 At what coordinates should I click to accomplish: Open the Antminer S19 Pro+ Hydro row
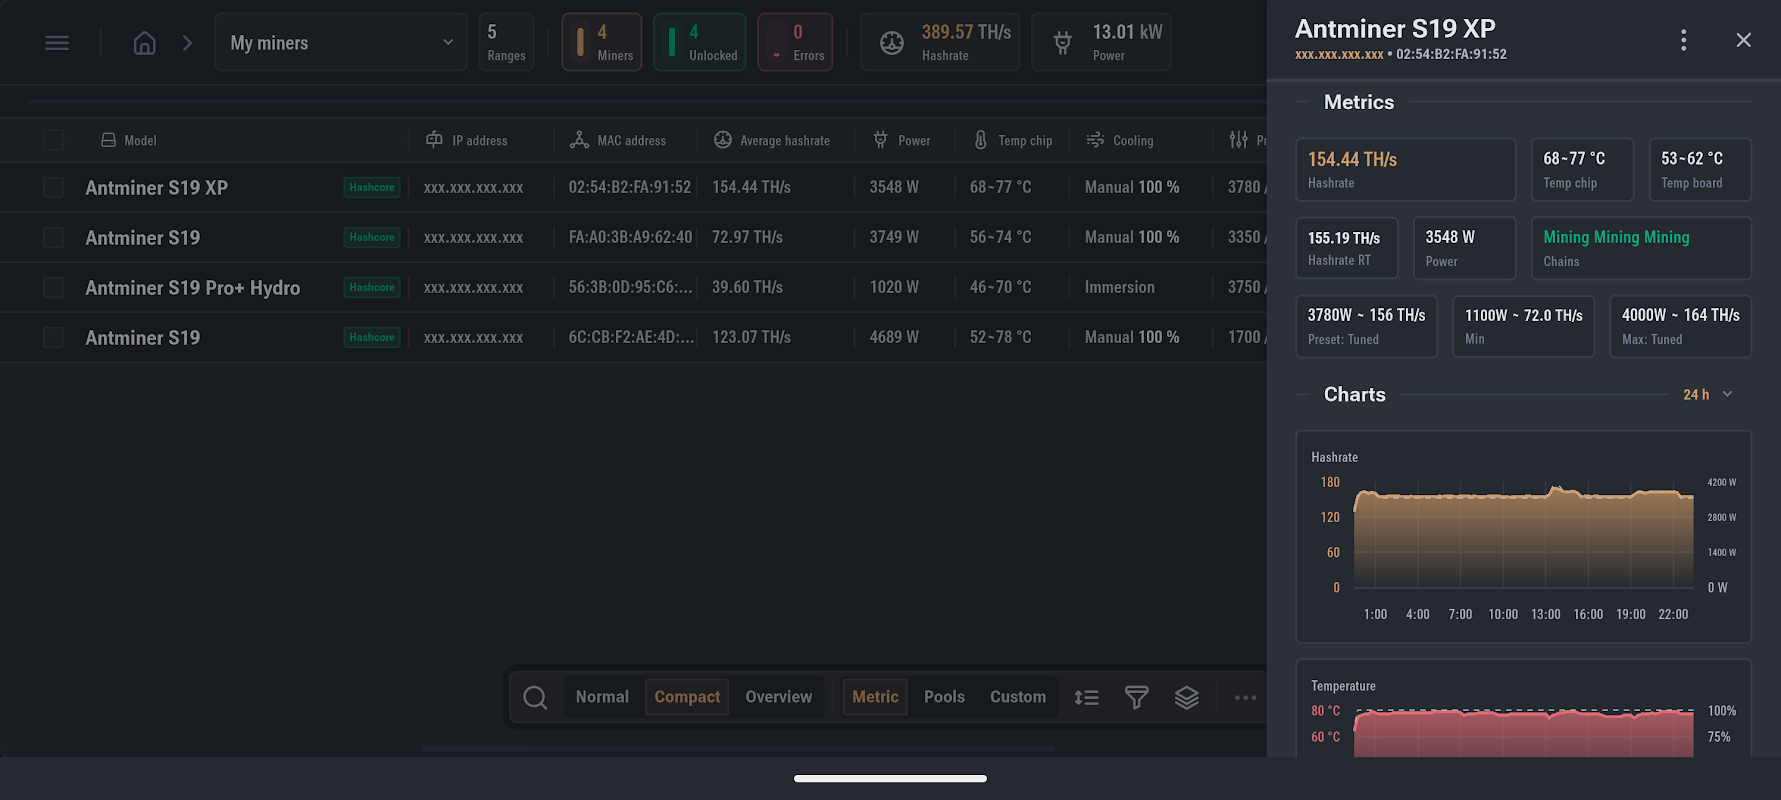pos(193,288)
